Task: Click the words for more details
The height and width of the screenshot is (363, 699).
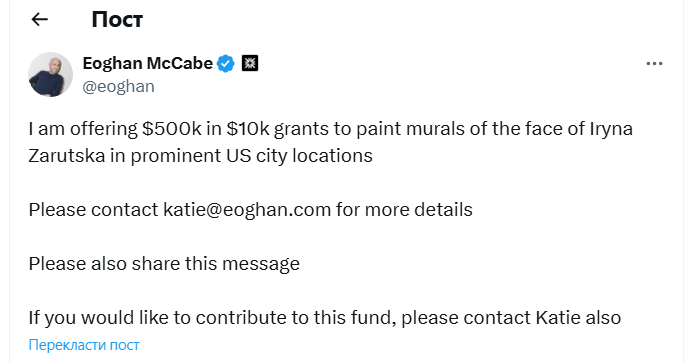Action: click(x=404, y=210)
